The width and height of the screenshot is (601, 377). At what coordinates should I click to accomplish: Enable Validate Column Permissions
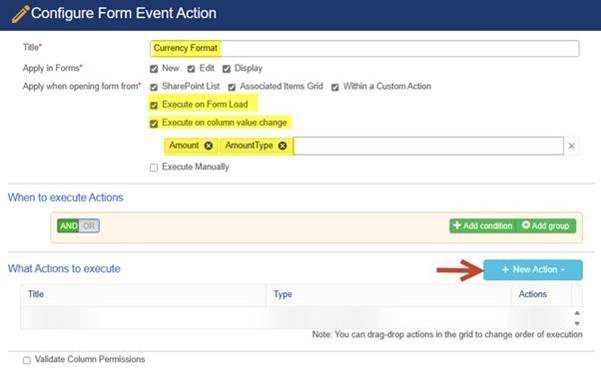click(26, 360)
